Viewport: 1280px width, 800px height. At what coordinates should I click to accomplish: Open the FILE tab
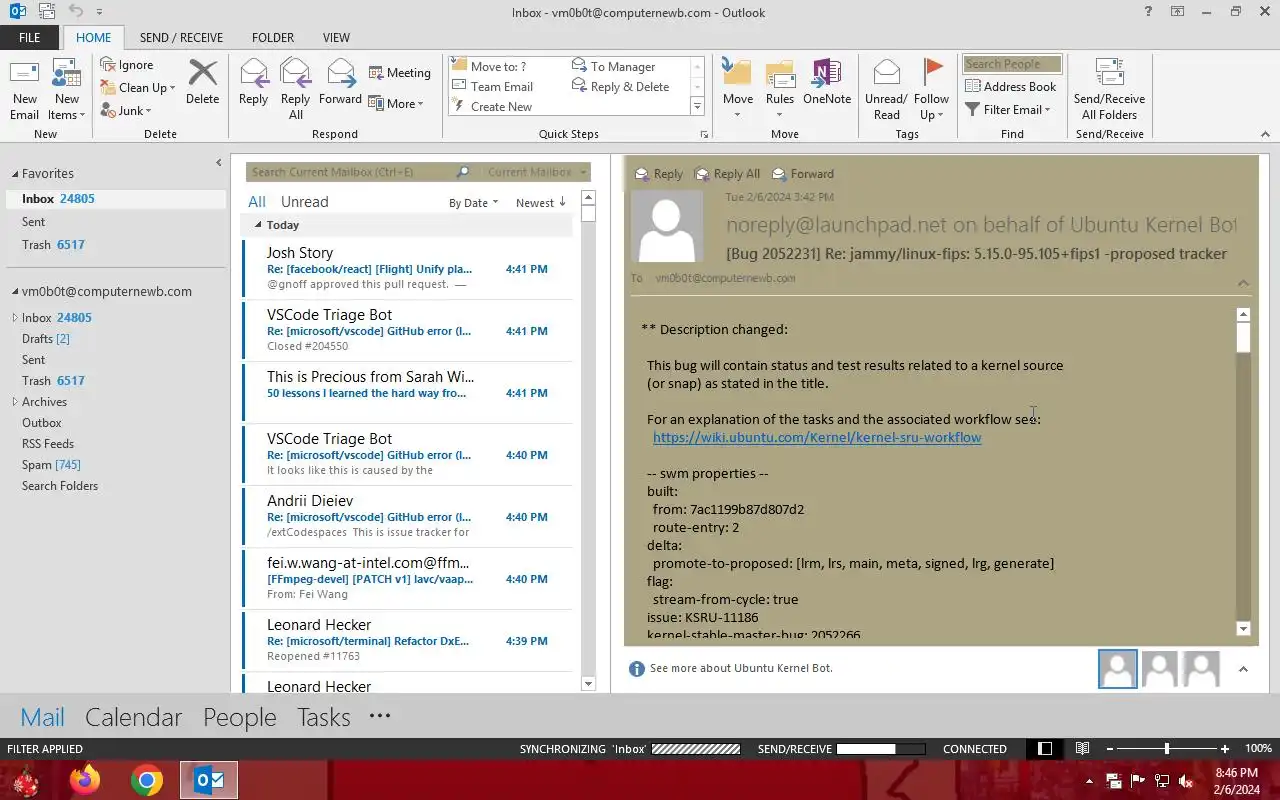click(x=29, y=38)
